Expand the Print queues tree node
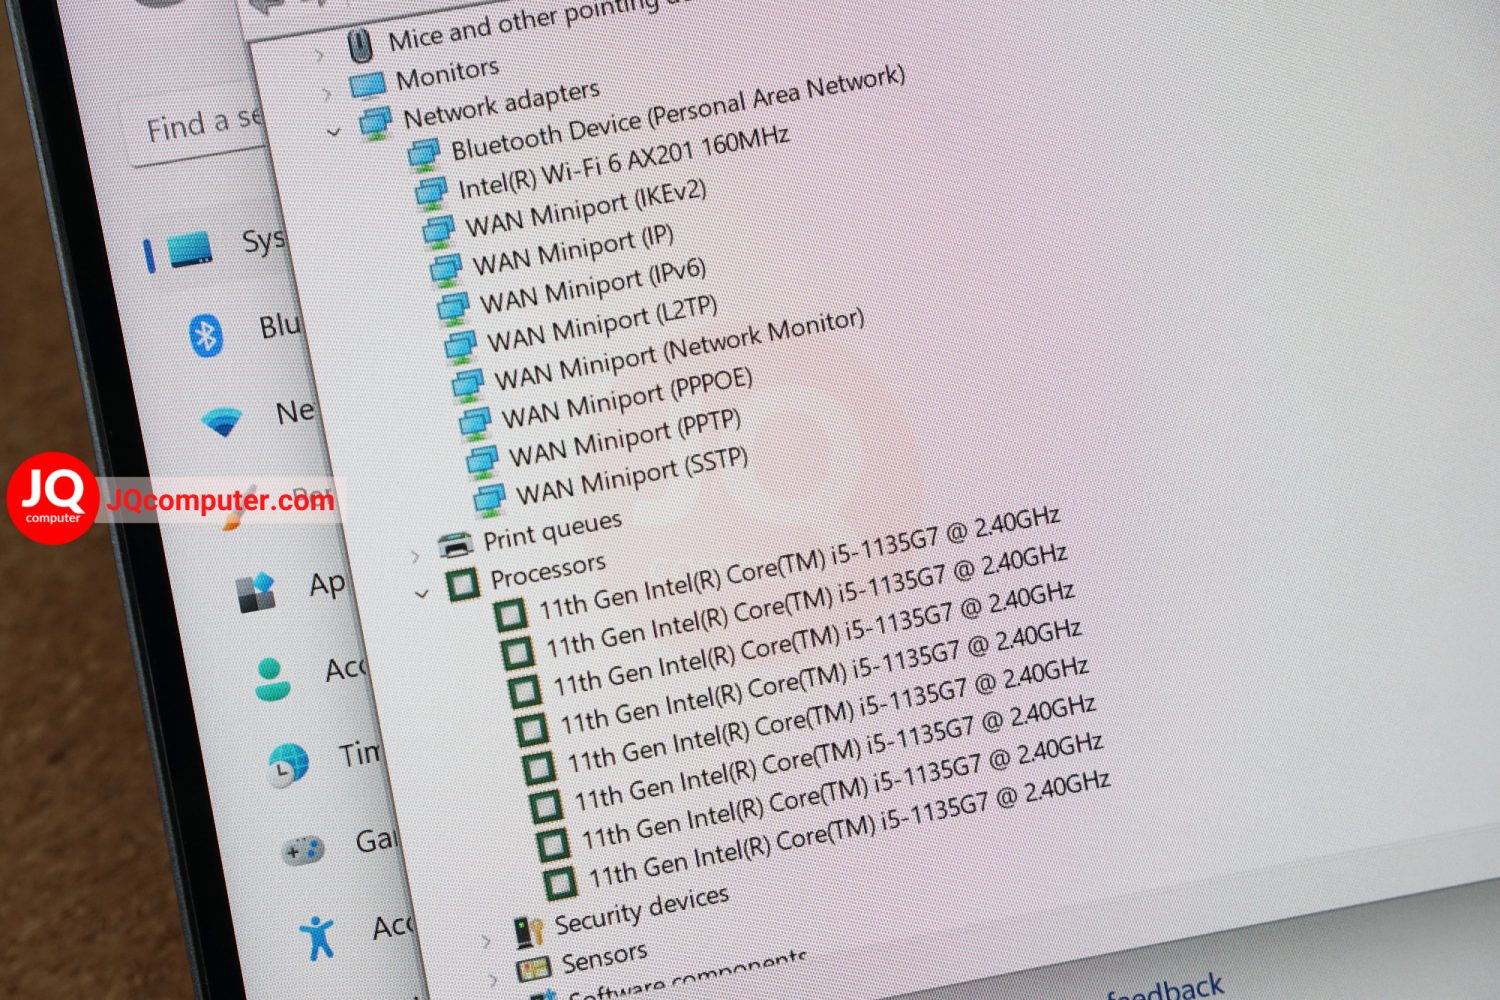The width and height of the screenshot is (1500, 1000). pos(415,555)
